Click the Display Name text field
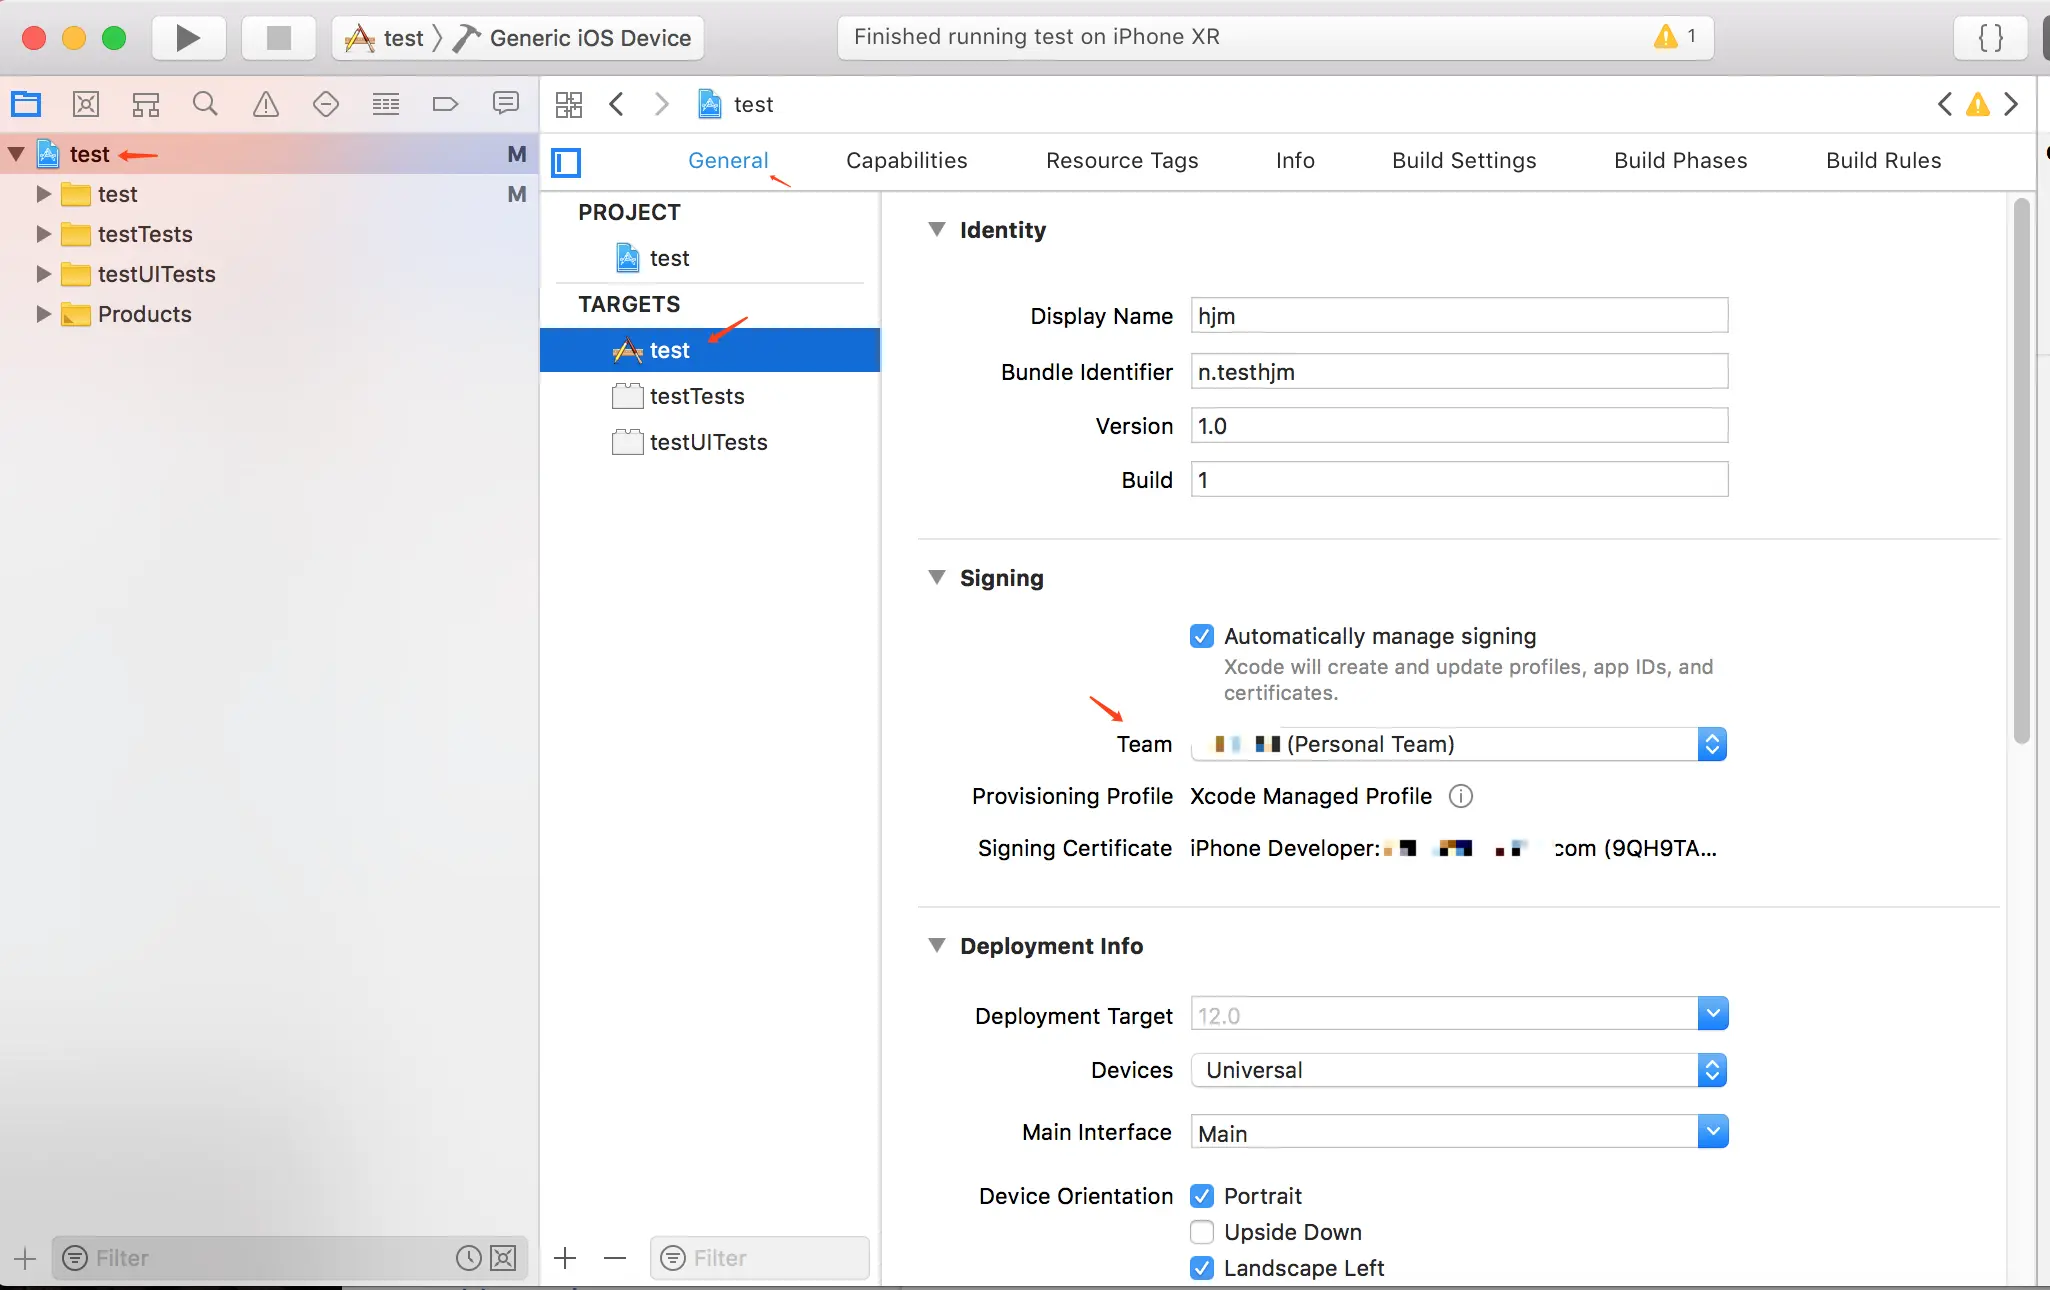The height and width of the screenshot is (1290, 2050). pyautogui.click(x=1458, y=316)
